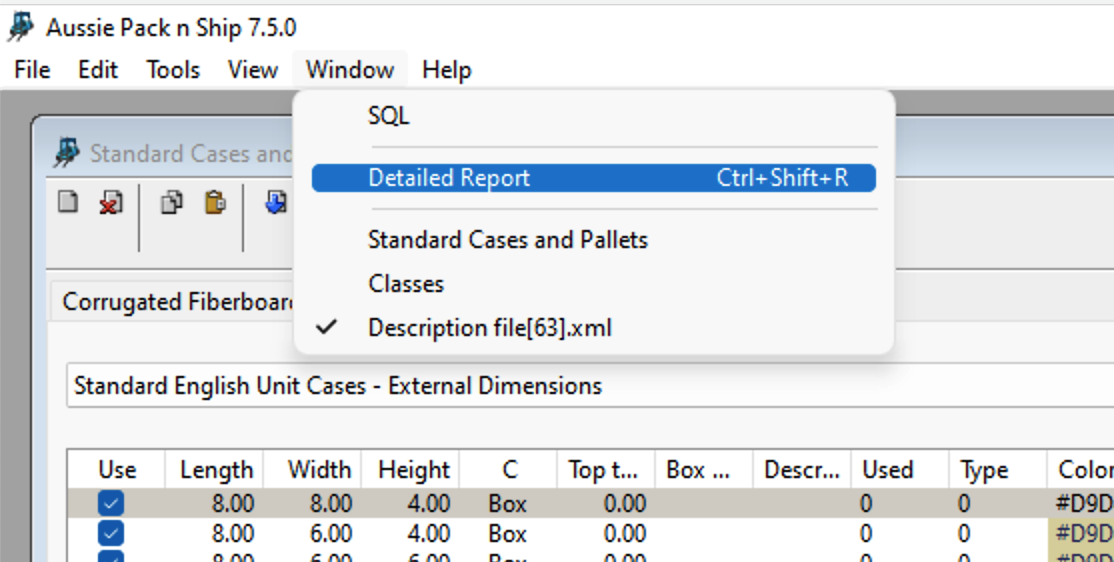Click the New document toolbar icon
This screenshot has width=1114, height=562.
(68, 202)
